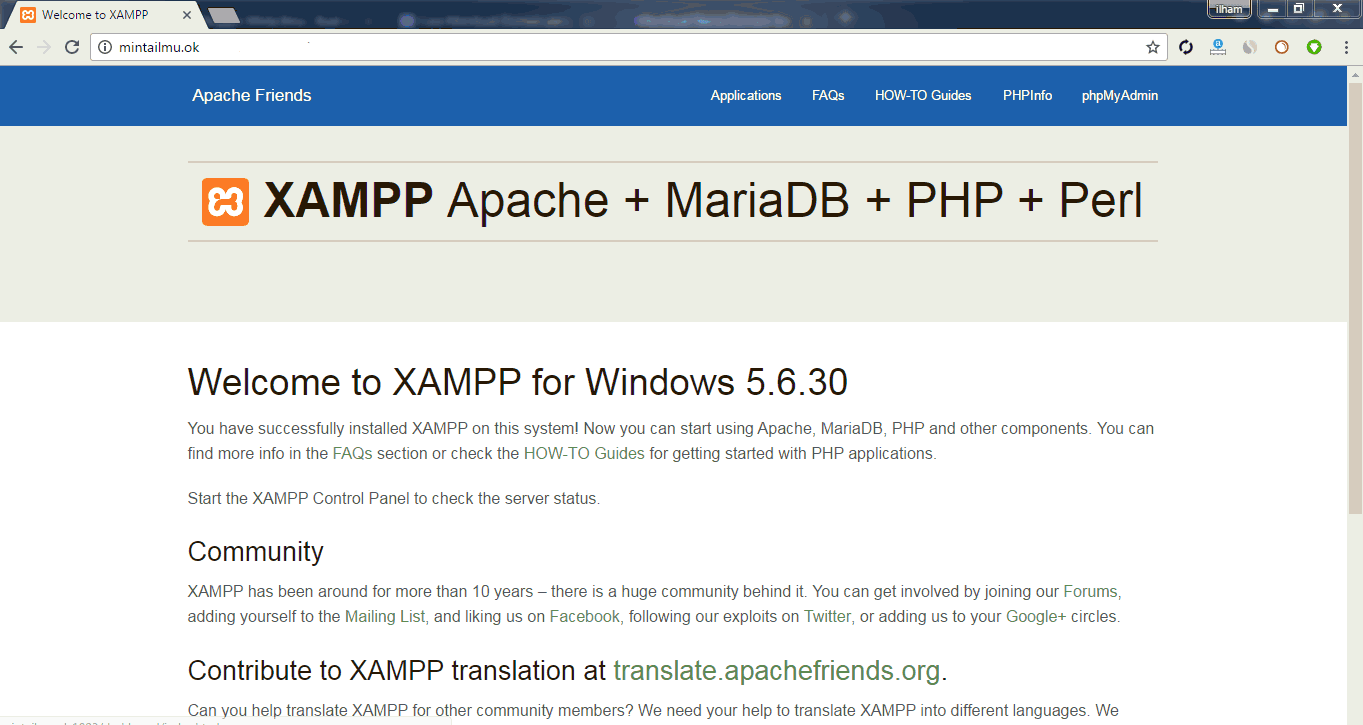Open the Chrome three-dot menu
1363x725 pixels.
(1345, 47)
